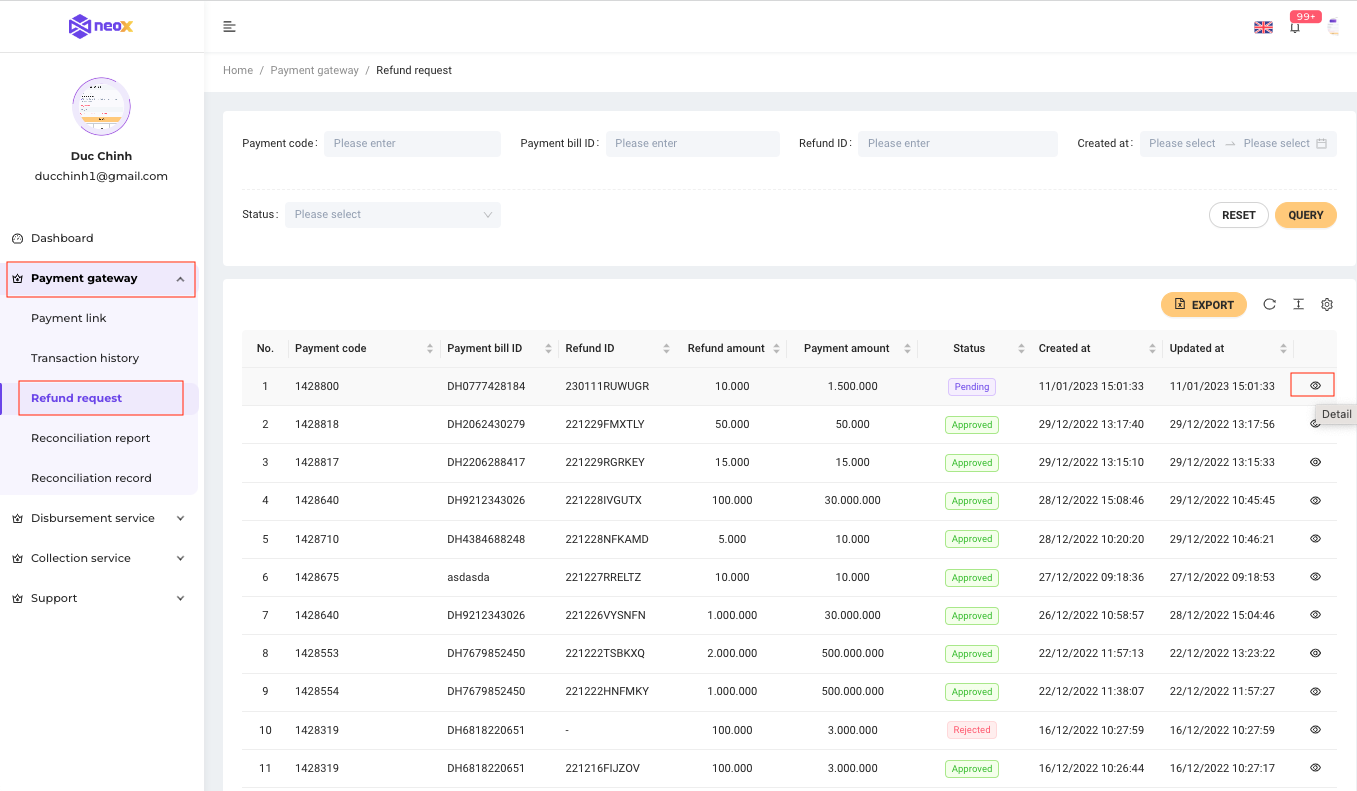Click the neoX logo
This screenshot has width=1357, height=791.
point(101,26)
